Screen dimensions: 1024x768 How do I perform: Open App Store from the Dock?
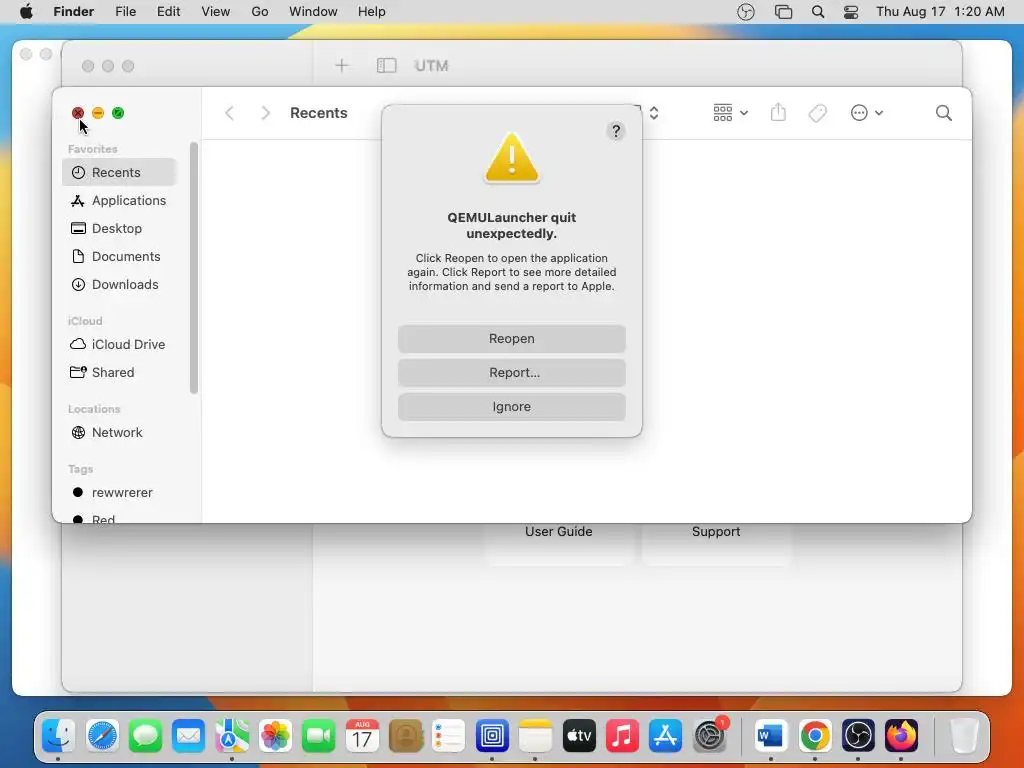[665, 737]
